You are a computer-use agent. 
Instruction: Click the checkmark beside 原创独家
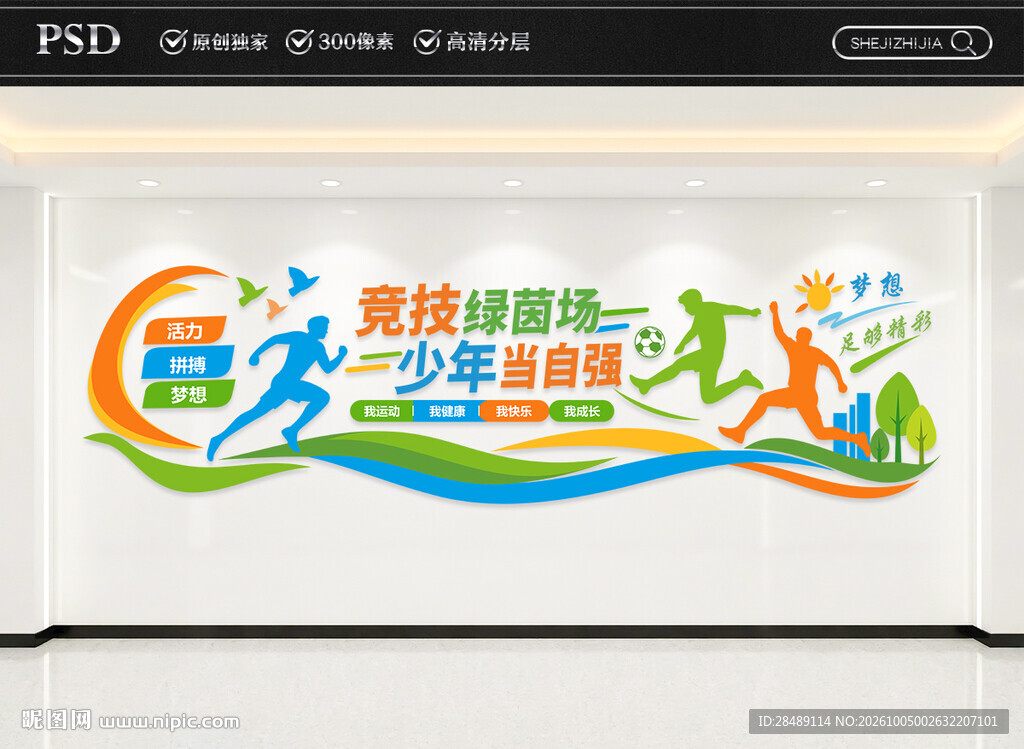[173, 42]
